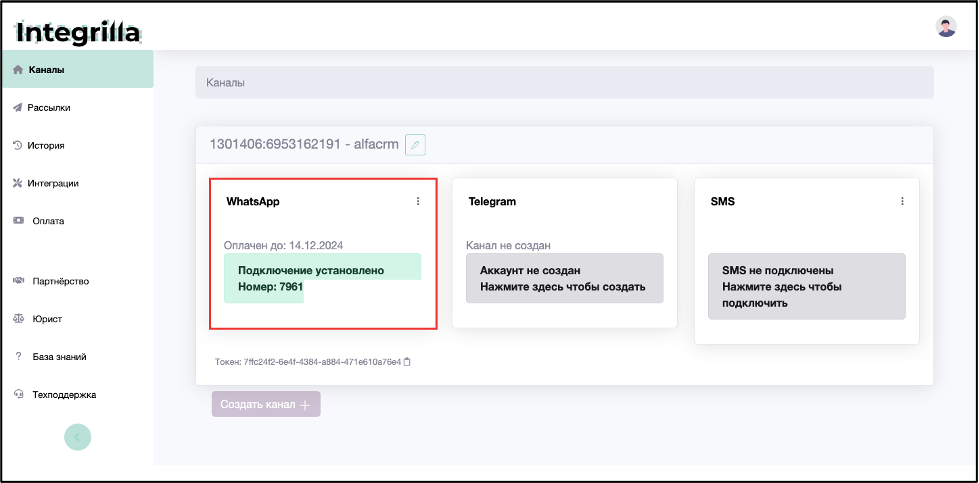Collapse the sidebar with the round chevron button
979x483 pixels.
[77, 437]
